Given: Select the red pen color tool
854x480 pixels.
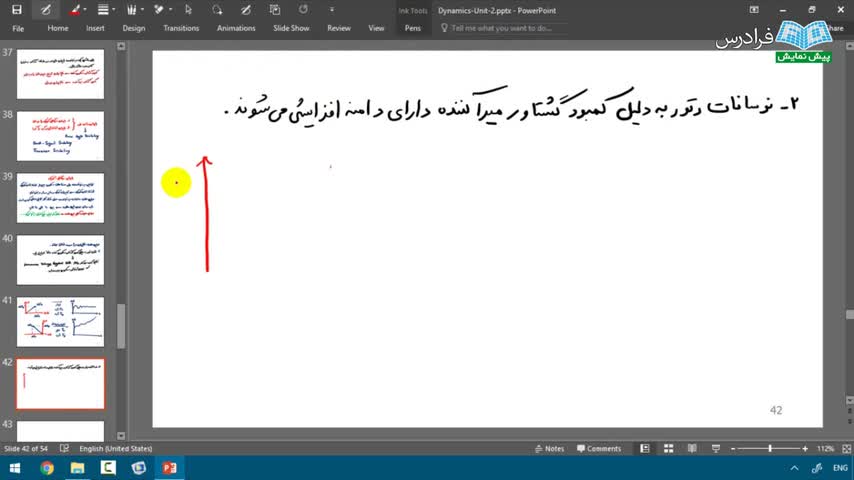Looking at the screenshot, I should click(x=74, y=10).
